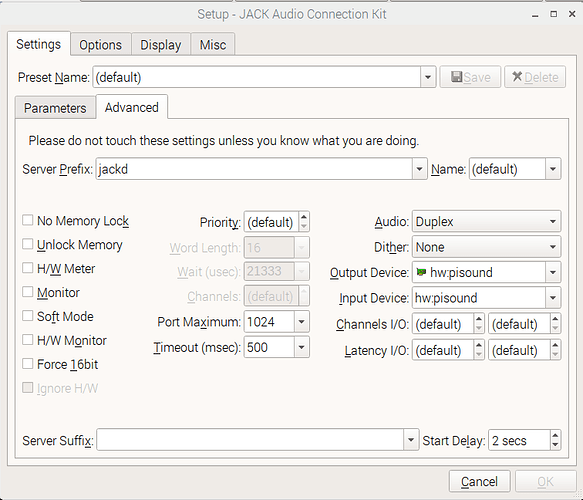Image resolution: width=583 pixels, height=500 pixels.
Task: Maximize the JACK Setup window
Action: tap(554, 14)
